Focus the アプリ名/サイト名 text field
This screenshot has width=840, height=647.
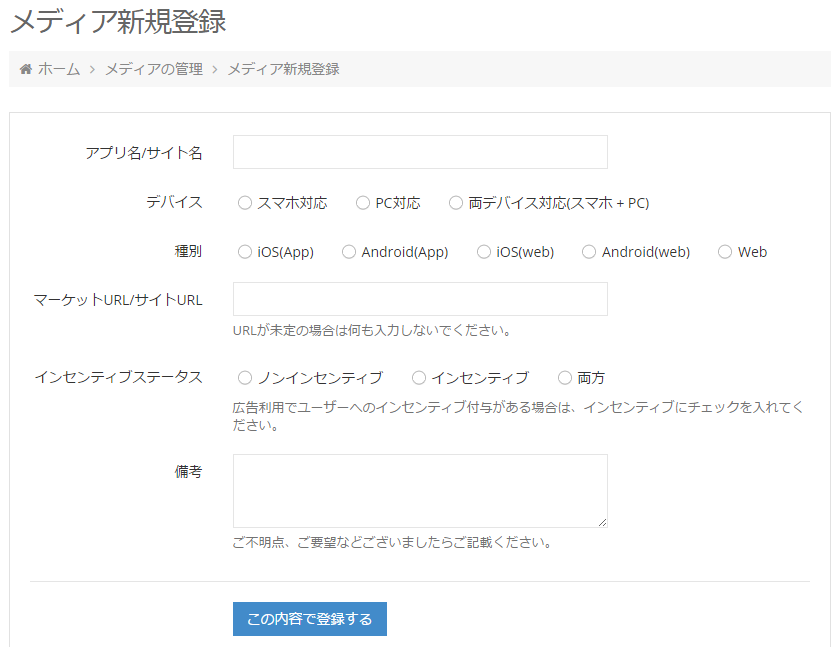(x=418, y=151)
